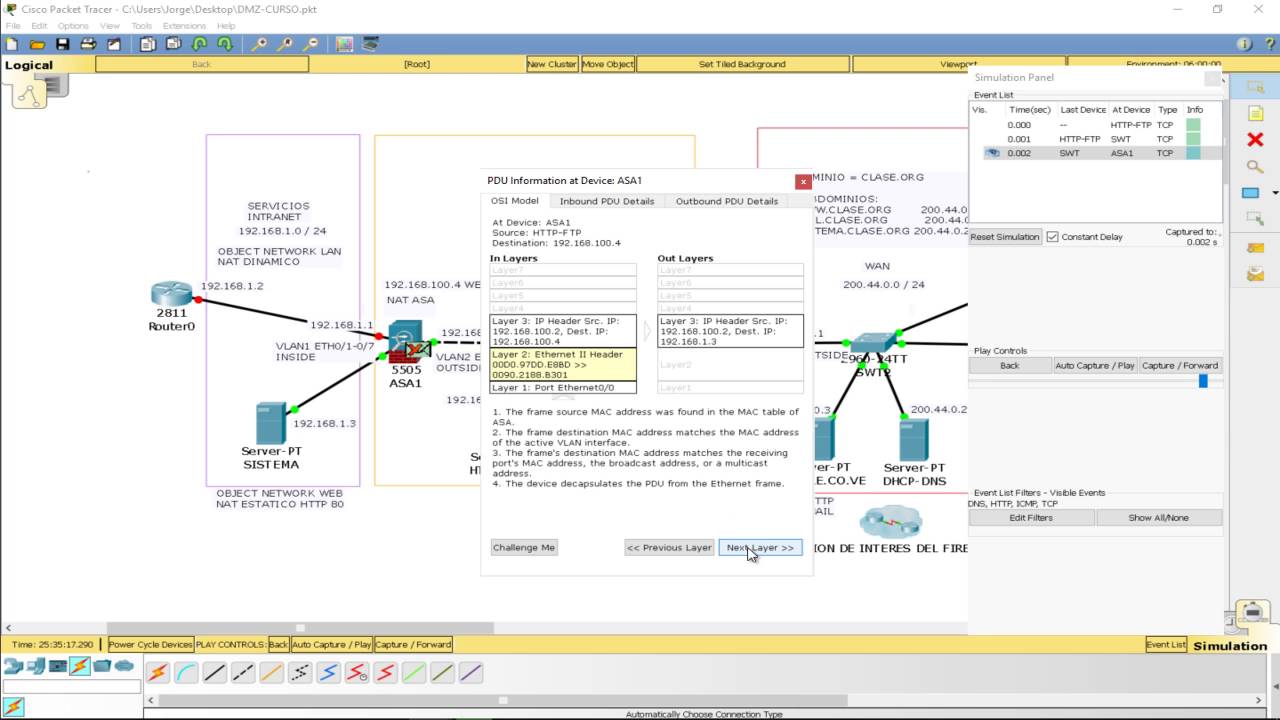Open the custom devices dialog icon

coord(370,44)
